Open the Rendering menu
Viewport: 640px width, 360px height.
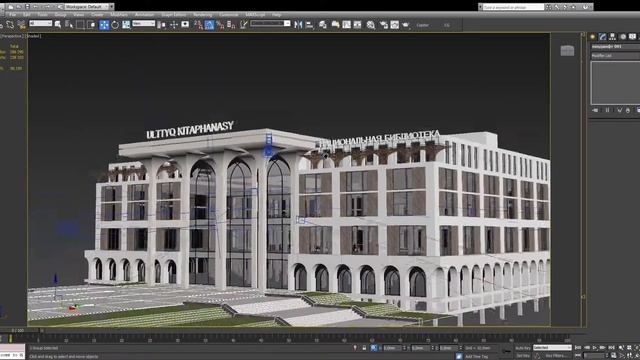[202, 15]
